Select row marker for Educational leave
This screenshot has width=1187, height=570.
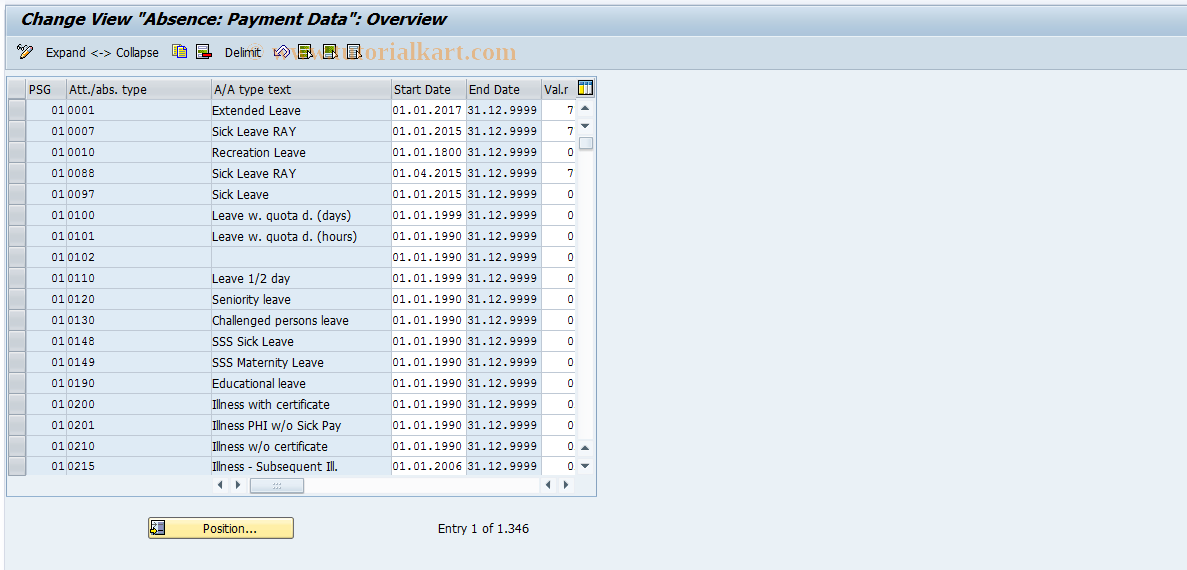pos(17,383)
